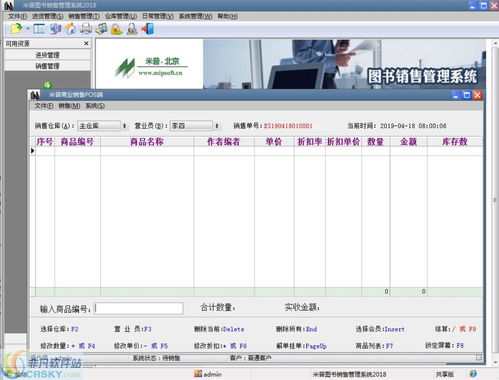Click the 商品名称 column header
The height and width of the screenshot is (380, 499).
tap(147, 142)
